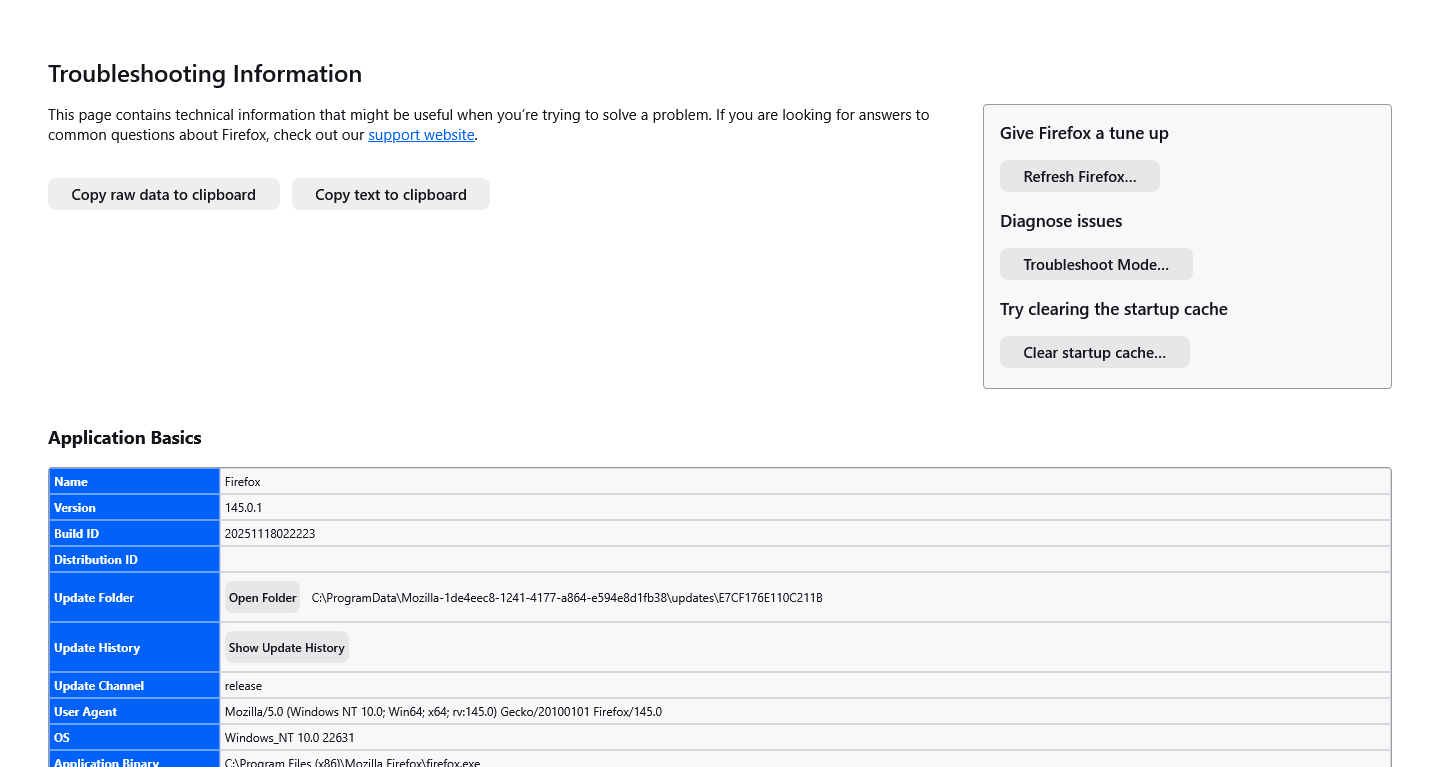This screenshot has height=767, width=1440.
Task: Click the Troubleshooting Information page title
Action: (x=205, y=74)
